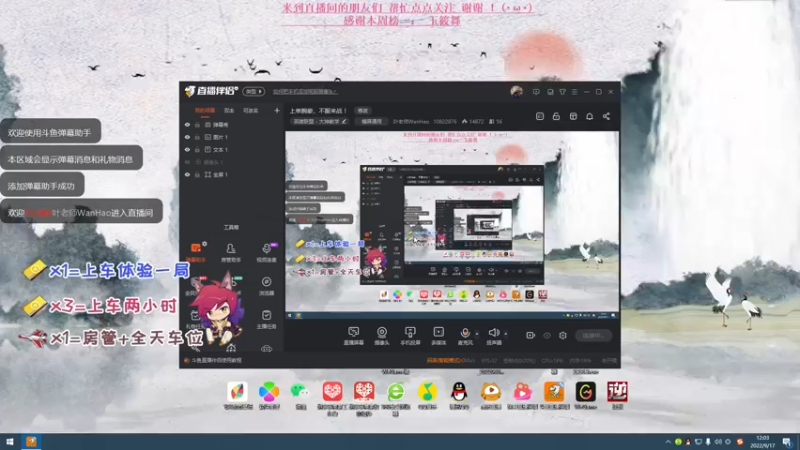The height and width of the screenshot is (450, 800).
Task: Open the 浏览器 tool in the toolbox
Action: click(266, 286)
